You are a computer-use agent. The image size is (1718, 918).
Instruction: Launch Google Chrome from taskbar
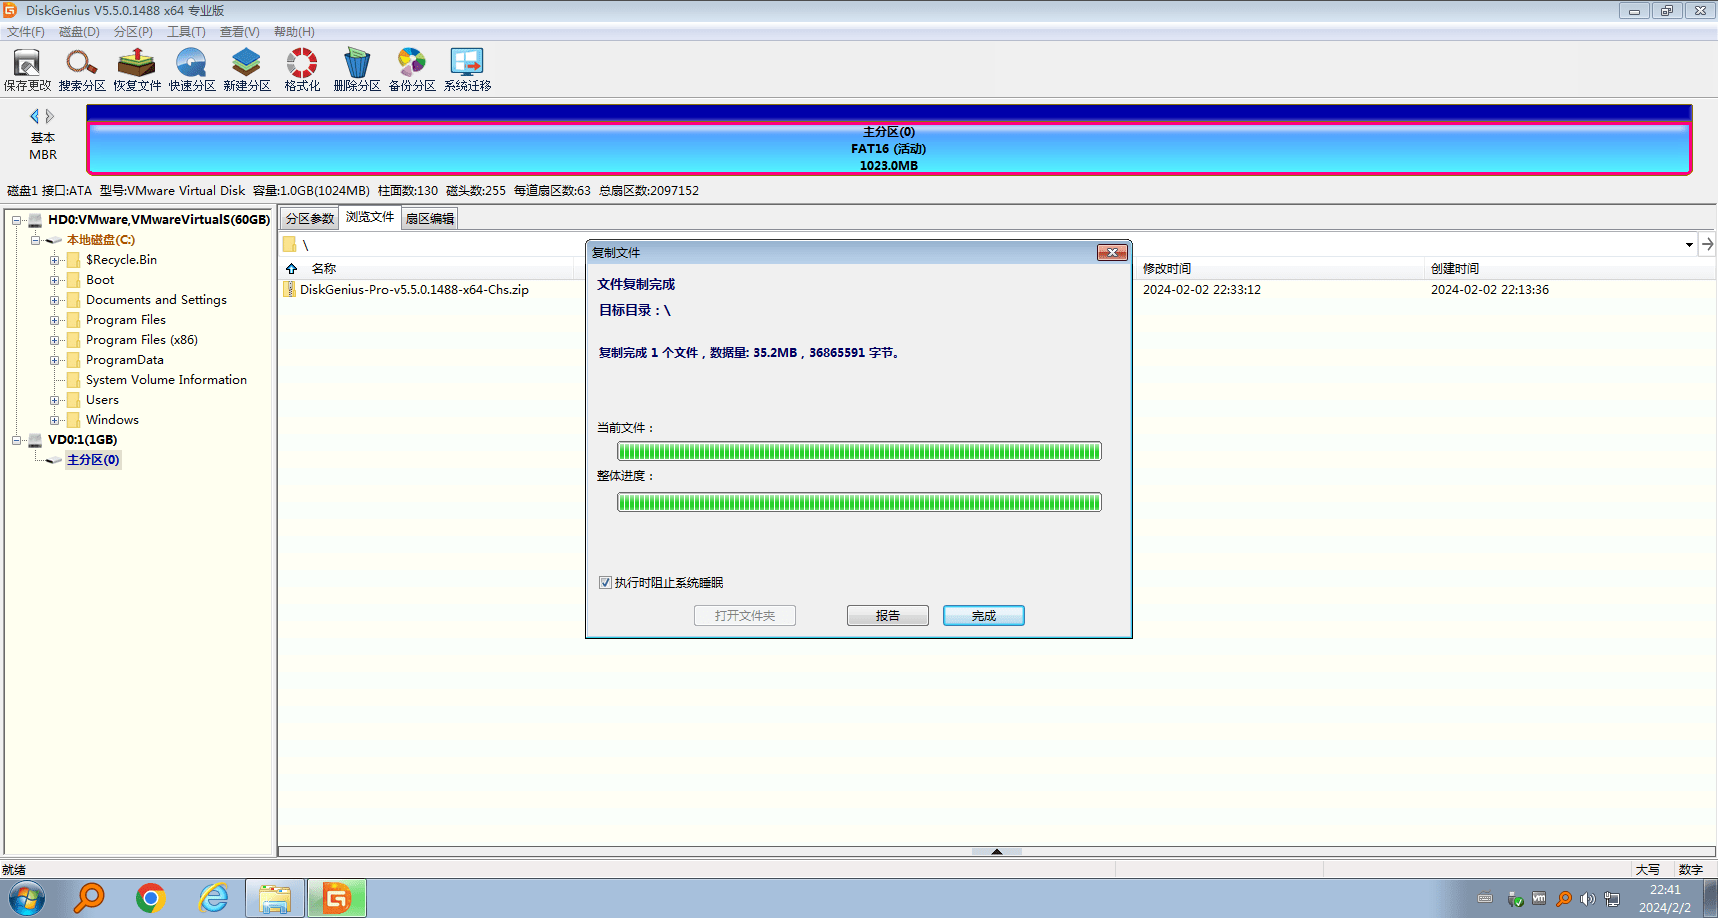[151, 898]
